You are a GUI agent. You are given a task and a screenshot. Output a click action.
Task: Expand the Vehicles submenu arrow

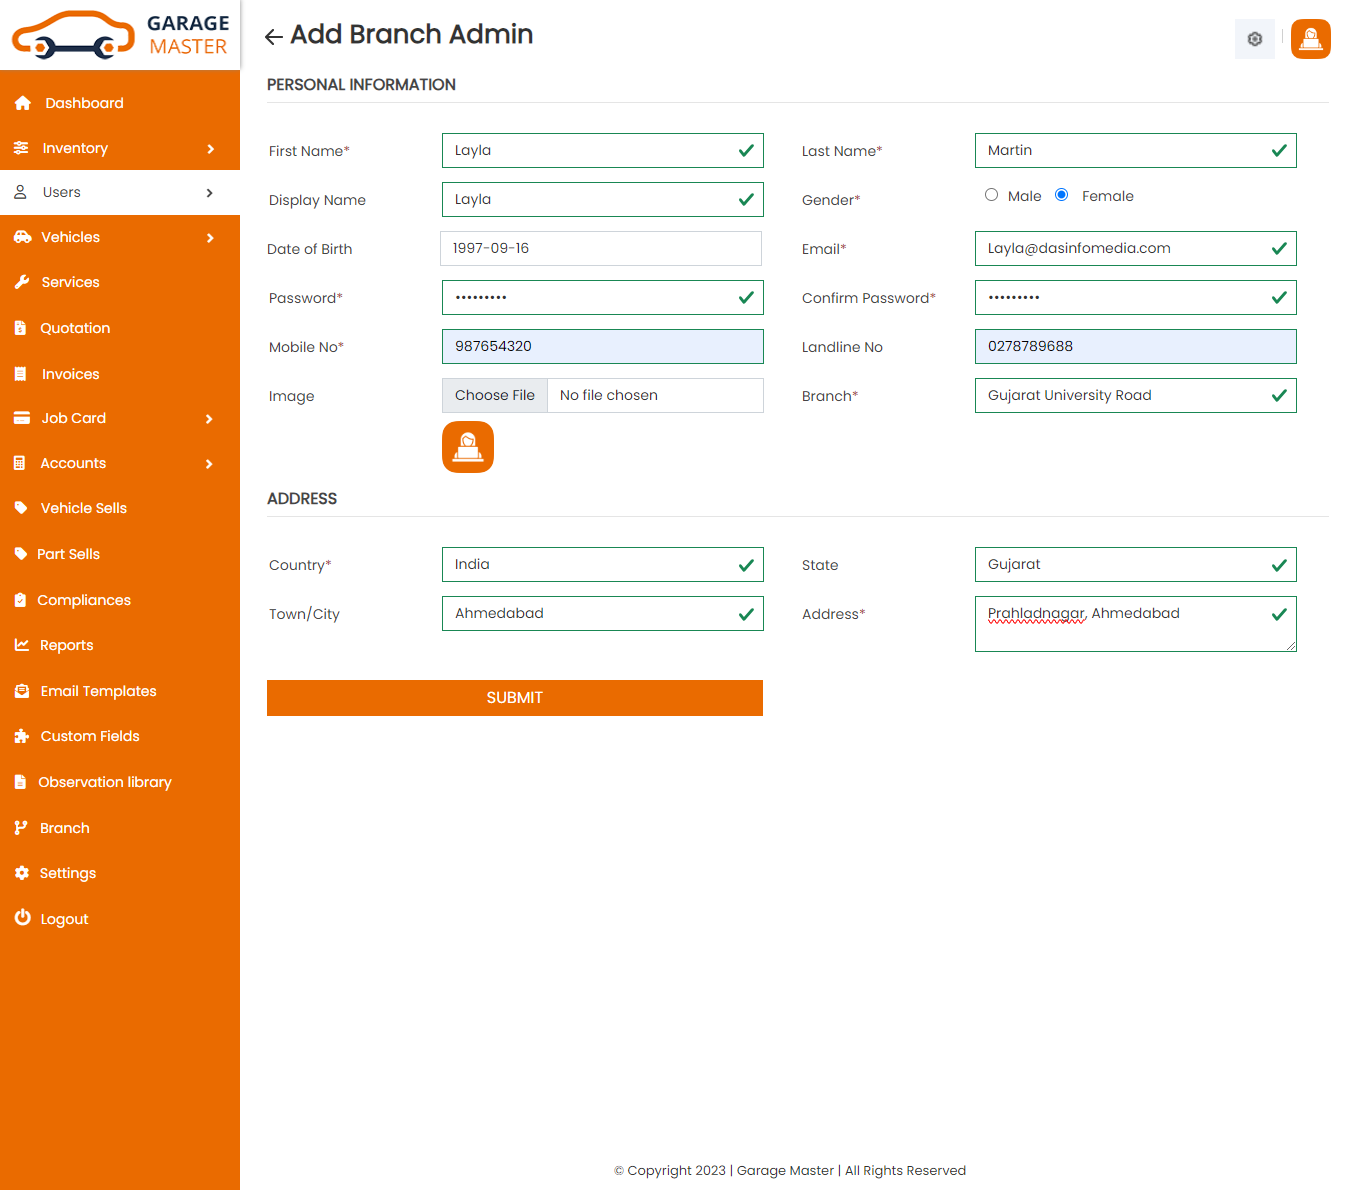click(x=210, y=238)
